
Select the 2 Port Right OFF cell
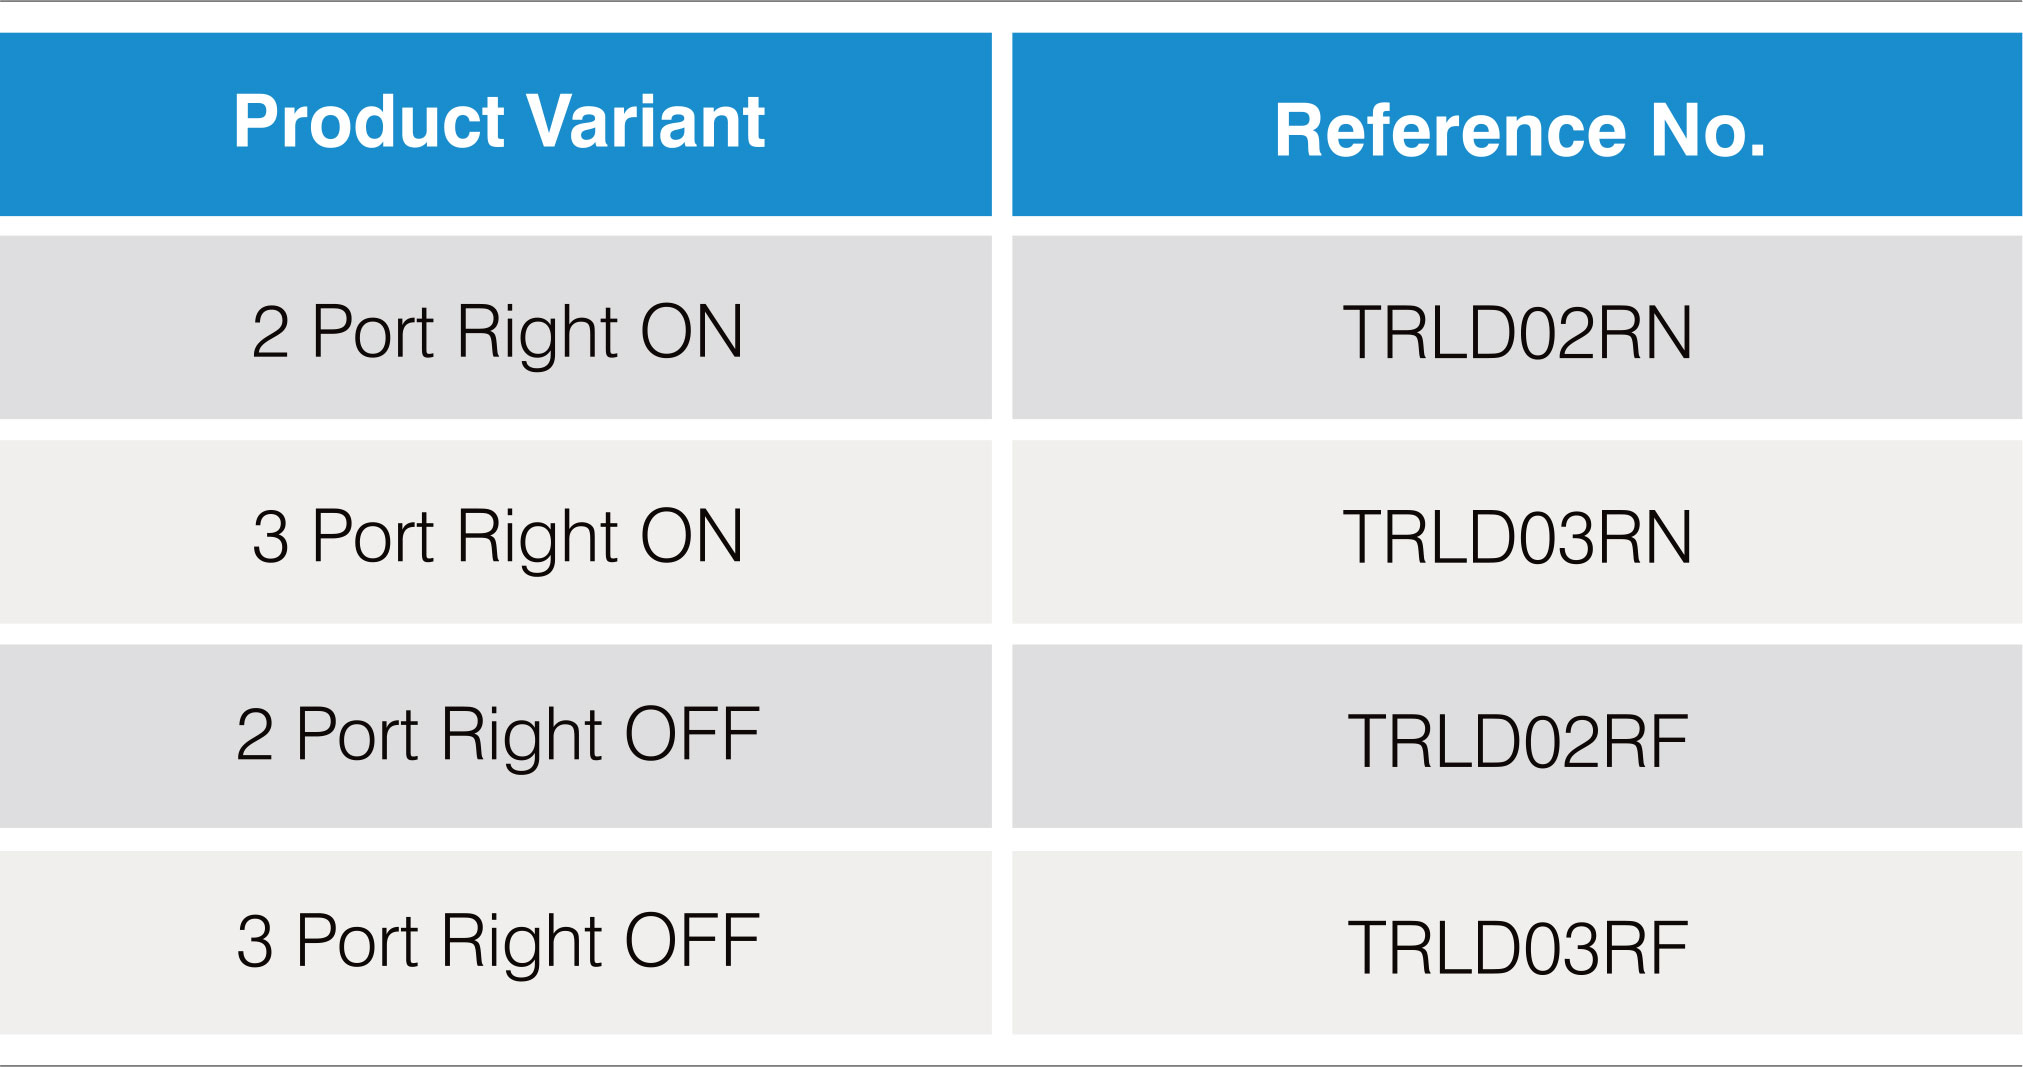tap(497, 735)
